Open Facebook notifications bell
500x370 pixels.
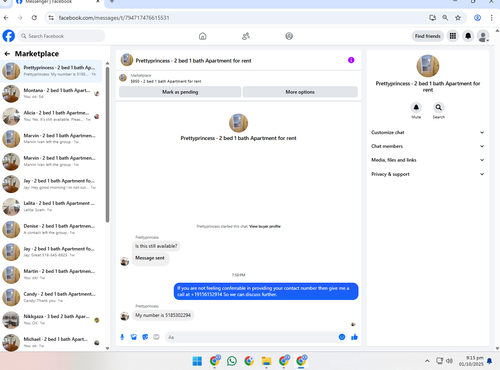click(x=468, y=36)
